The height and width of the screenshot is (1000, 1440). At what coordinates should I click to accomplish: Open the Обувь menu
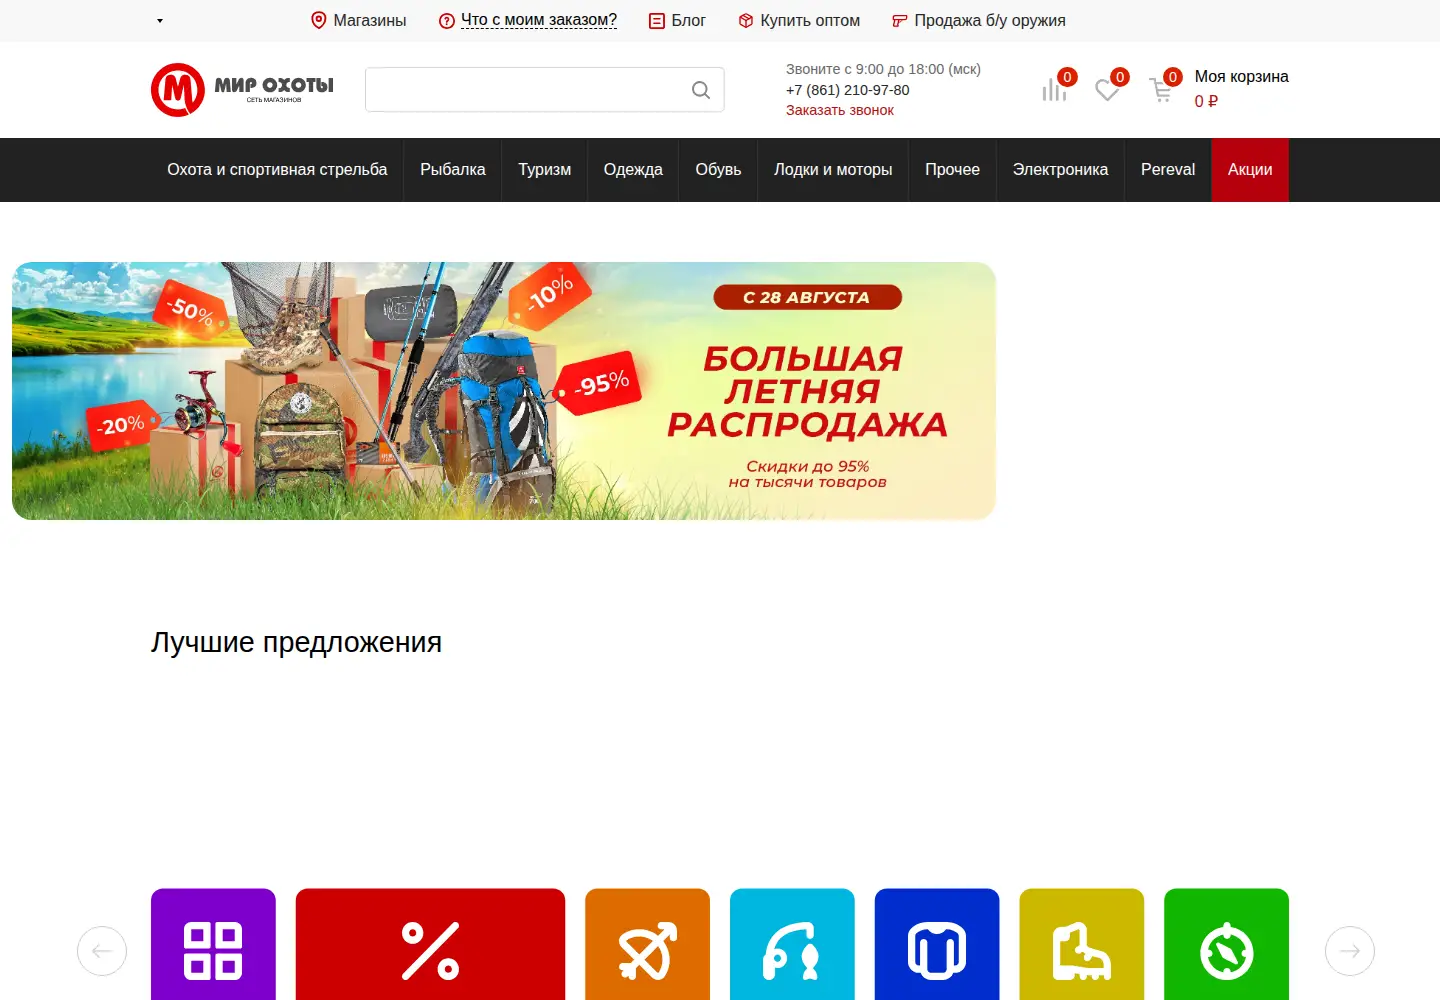(x=718, y=170)
